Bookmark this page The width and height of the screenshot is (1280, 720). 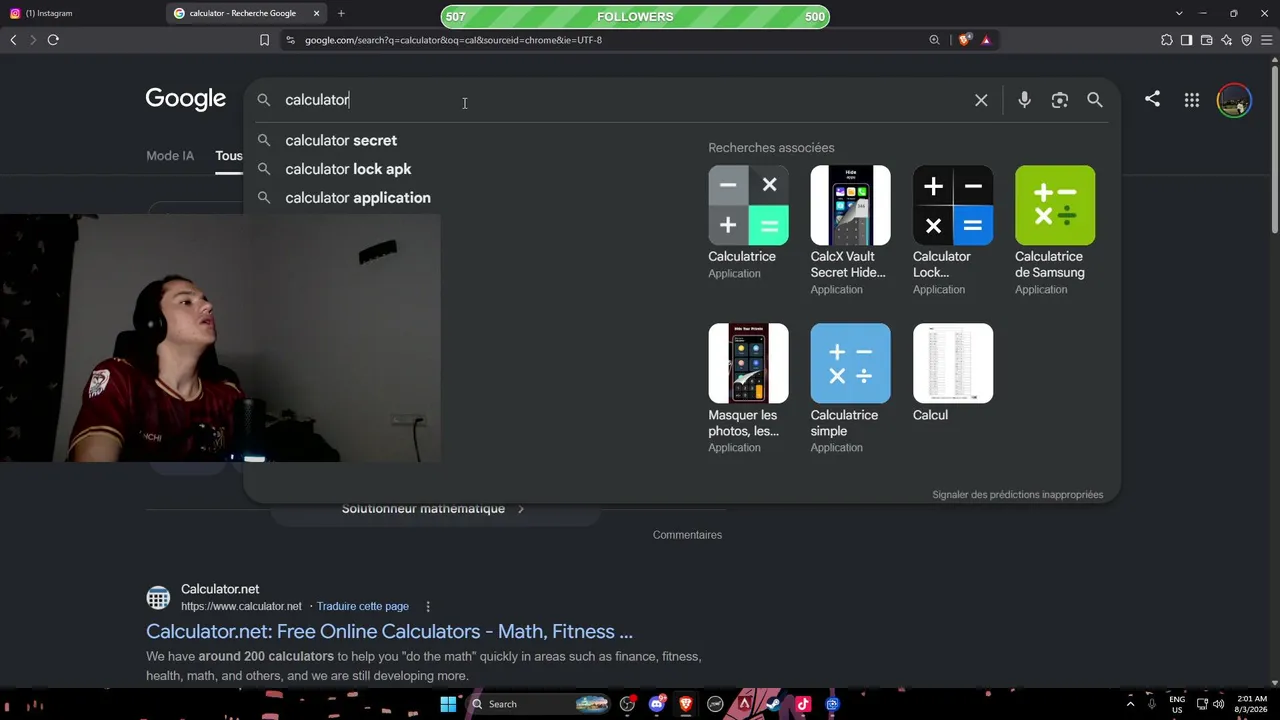[264, 40]
